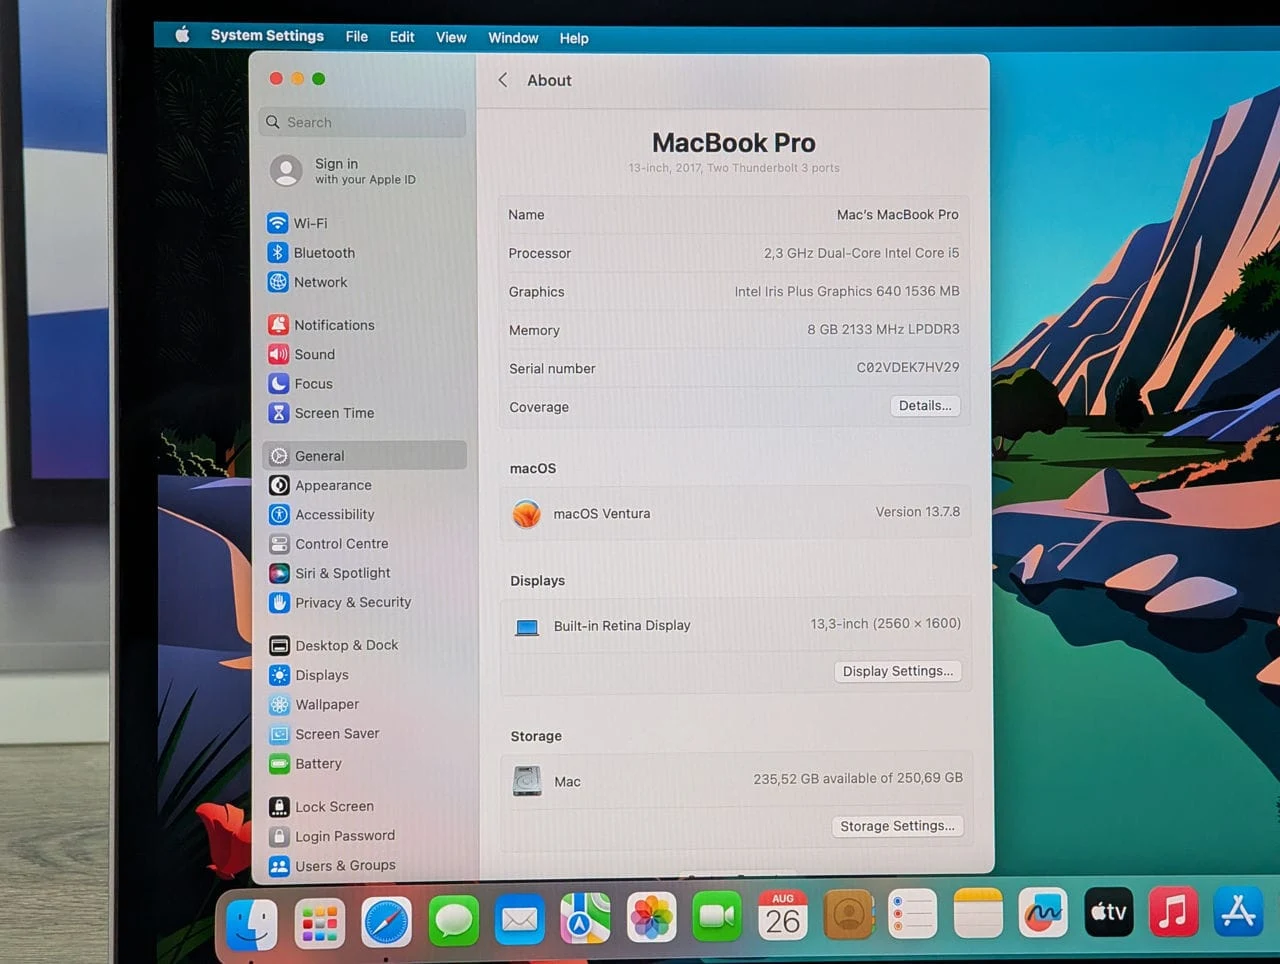Open Reminders from the Dock

(913, 914)
